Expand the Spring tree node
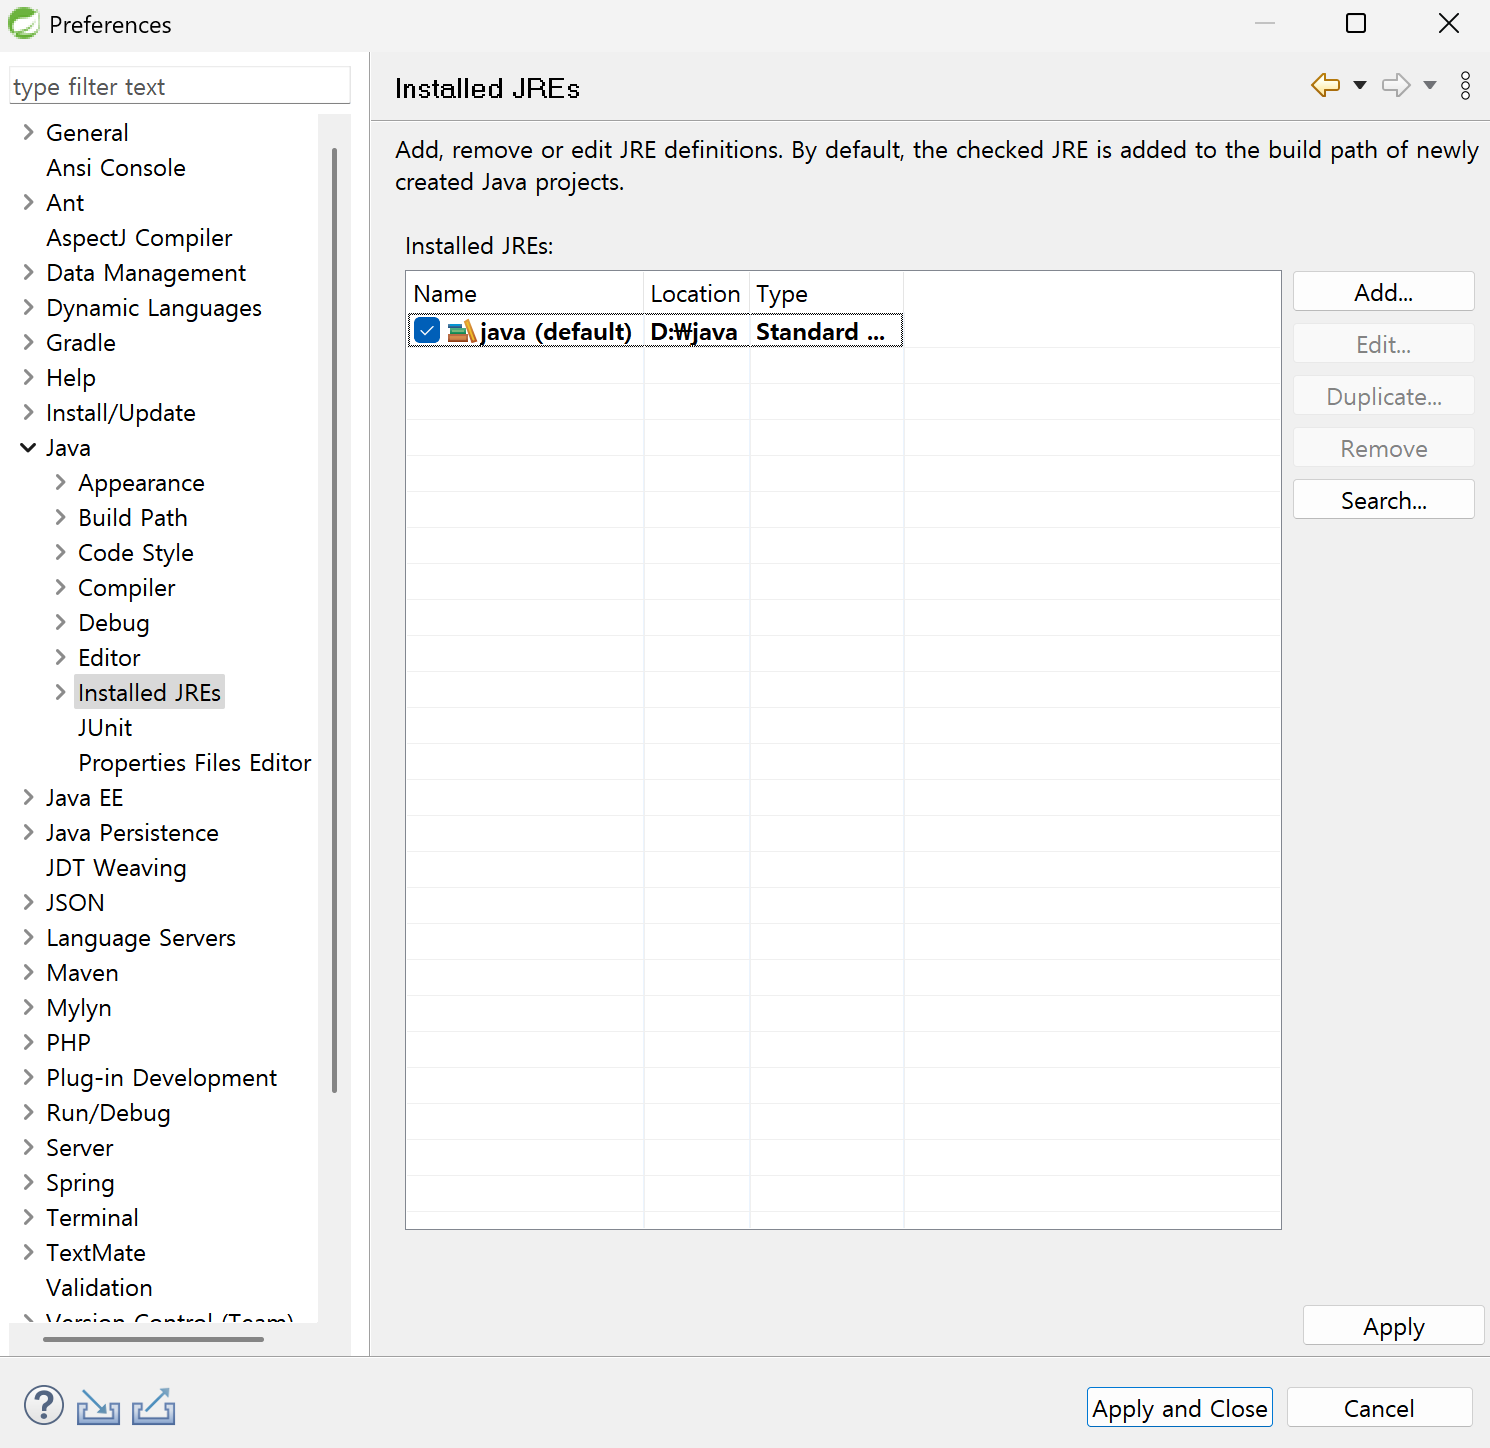This screenshot has height=1448, width=1490. click(x=28, y=1182)
